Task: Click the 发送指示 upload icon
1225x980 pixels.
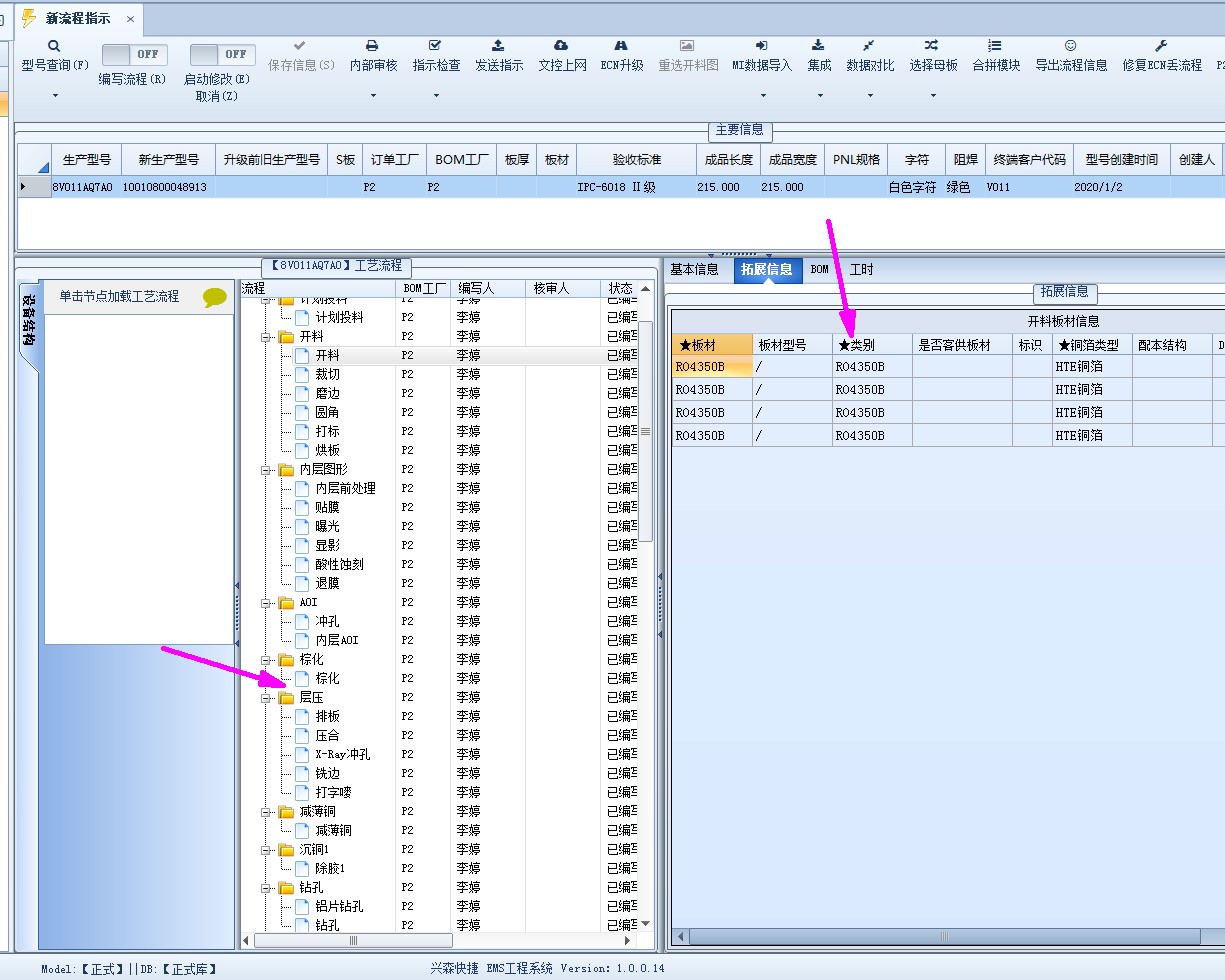Action: pos(498,46)
